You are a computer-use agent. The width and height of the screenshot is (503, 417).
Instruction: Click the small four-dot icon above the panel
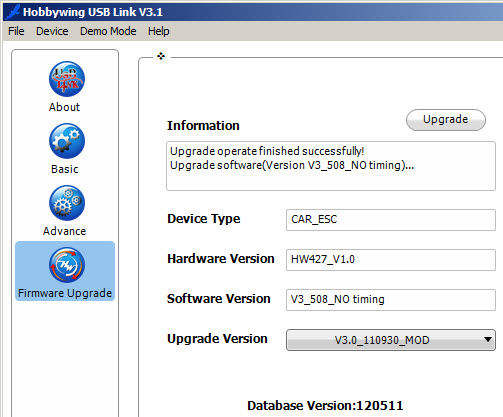pyautogui.click(x=161, y=56)
